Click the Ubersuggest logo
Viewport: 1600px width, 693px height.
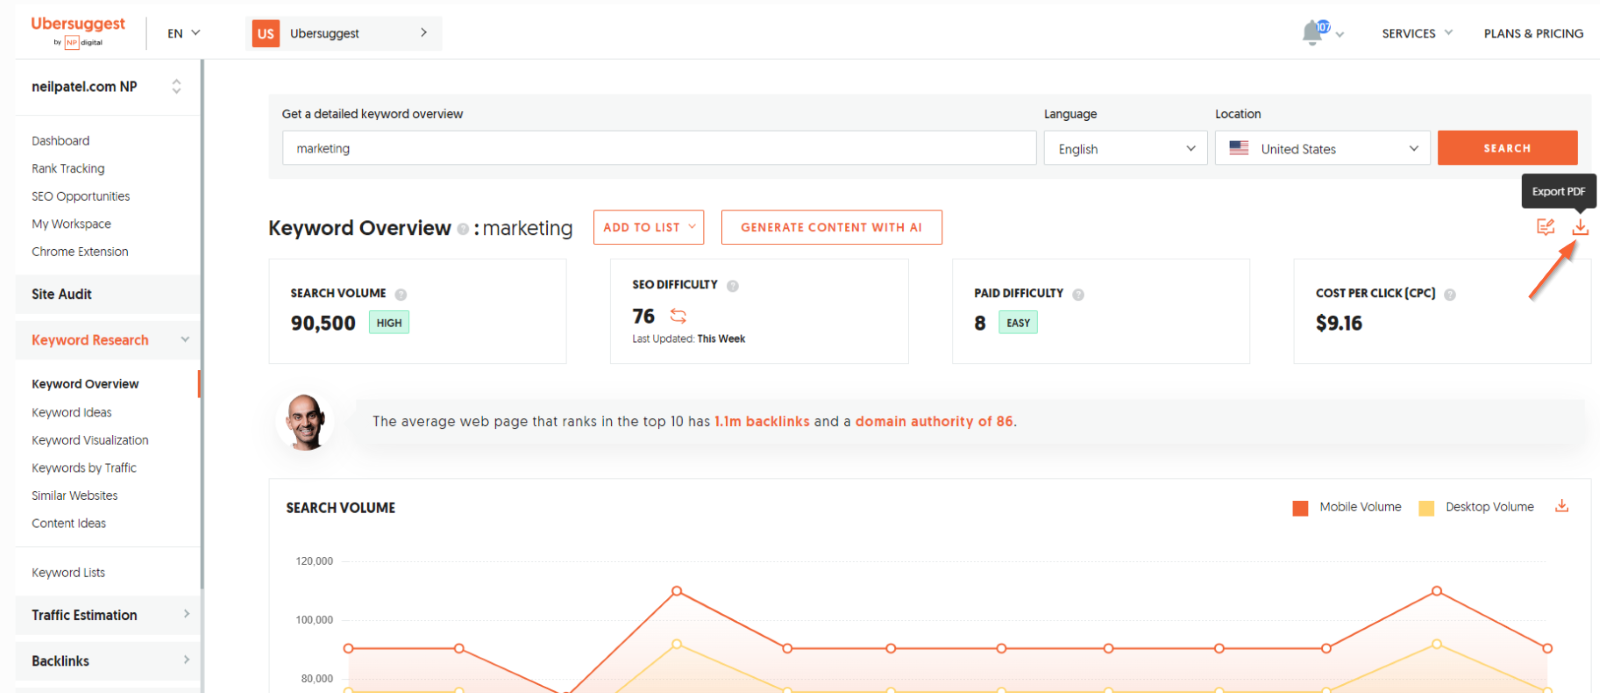point(78,31)
